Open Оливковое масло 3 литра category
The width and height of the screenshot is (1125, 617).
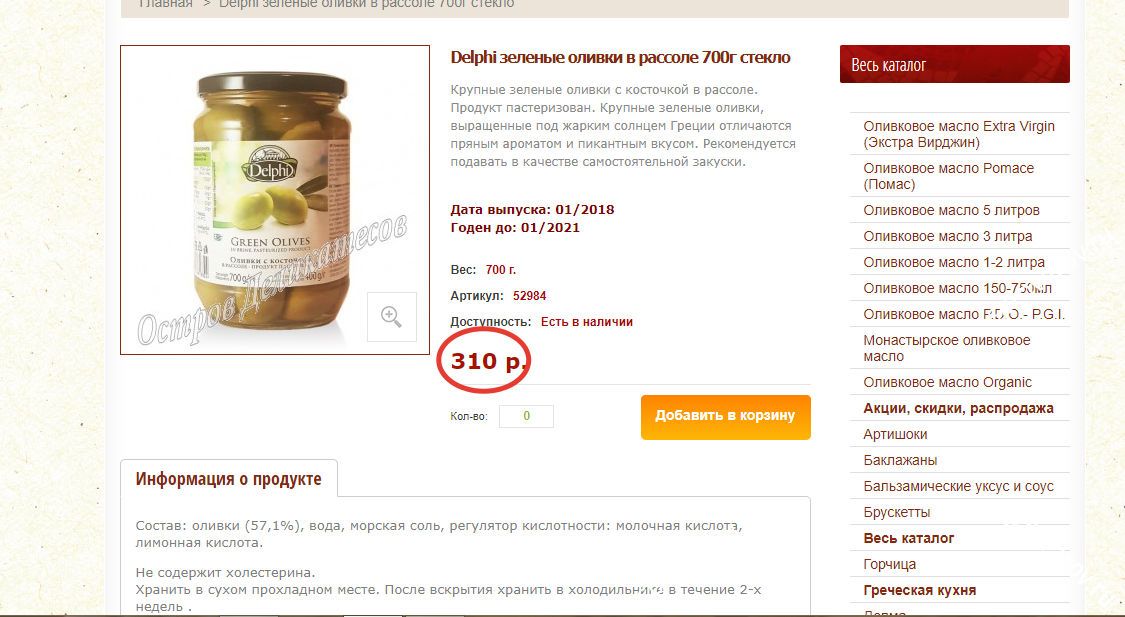pos(948,236)
